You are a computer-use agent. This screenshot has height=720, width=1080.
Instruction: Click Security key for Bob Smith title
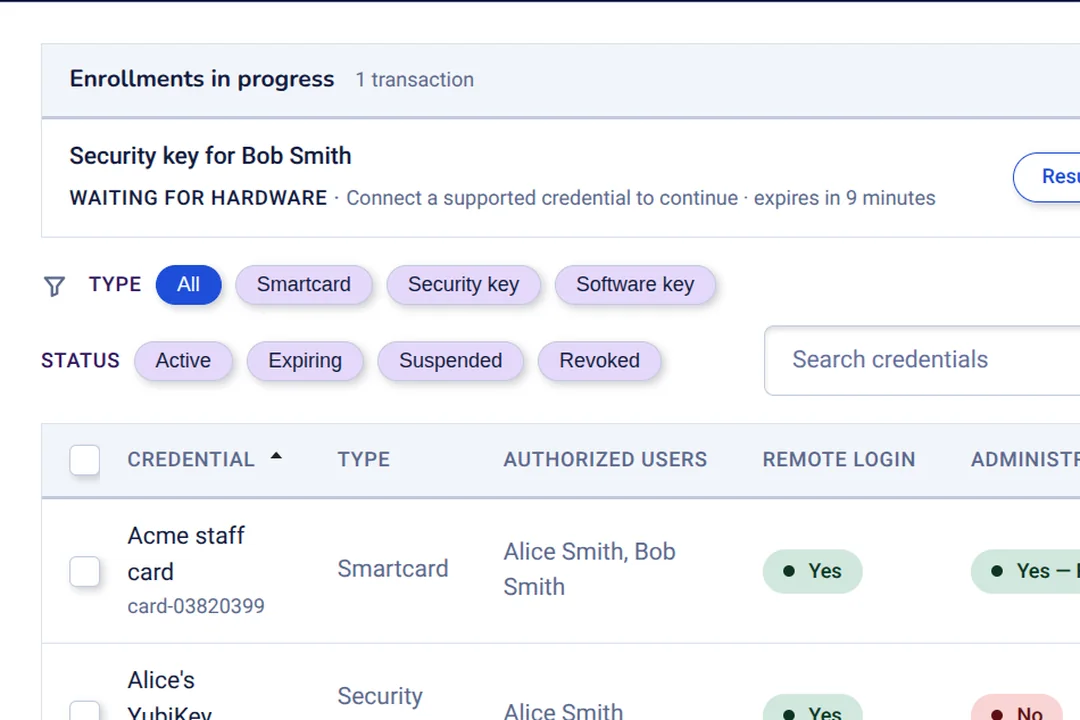[211, 156]
